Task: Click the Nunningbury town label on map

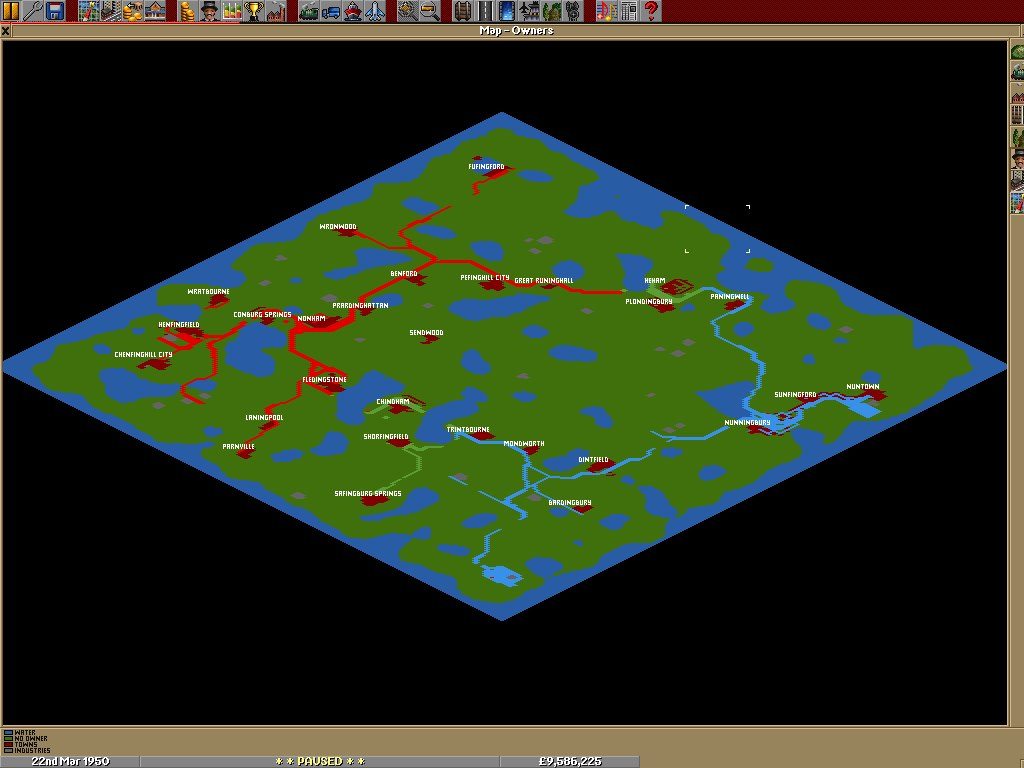Action: [x=748, y=423]
